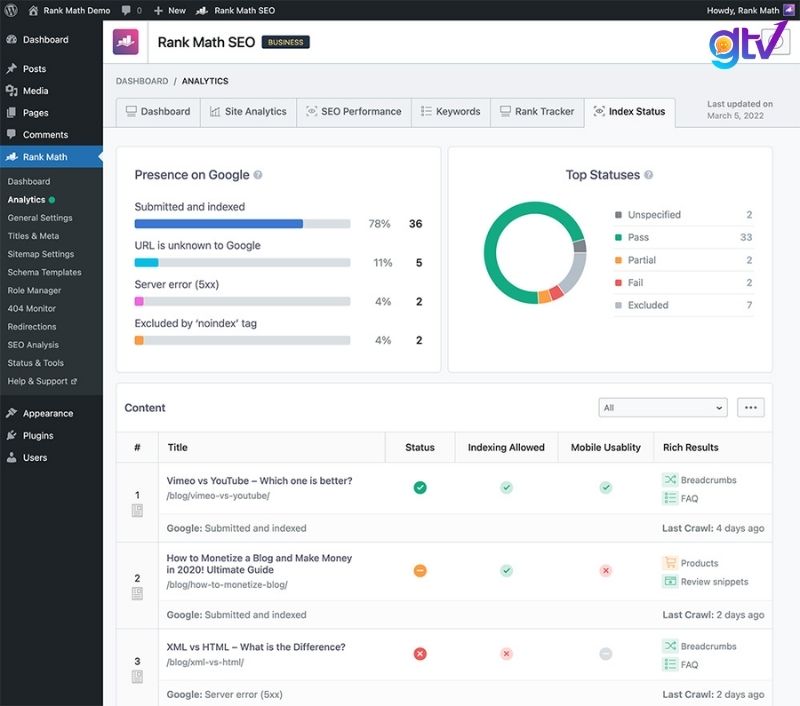The image size is (800, 706).
Task: Open the three-dot options menu in Content
Action: [x=750, y=407]
